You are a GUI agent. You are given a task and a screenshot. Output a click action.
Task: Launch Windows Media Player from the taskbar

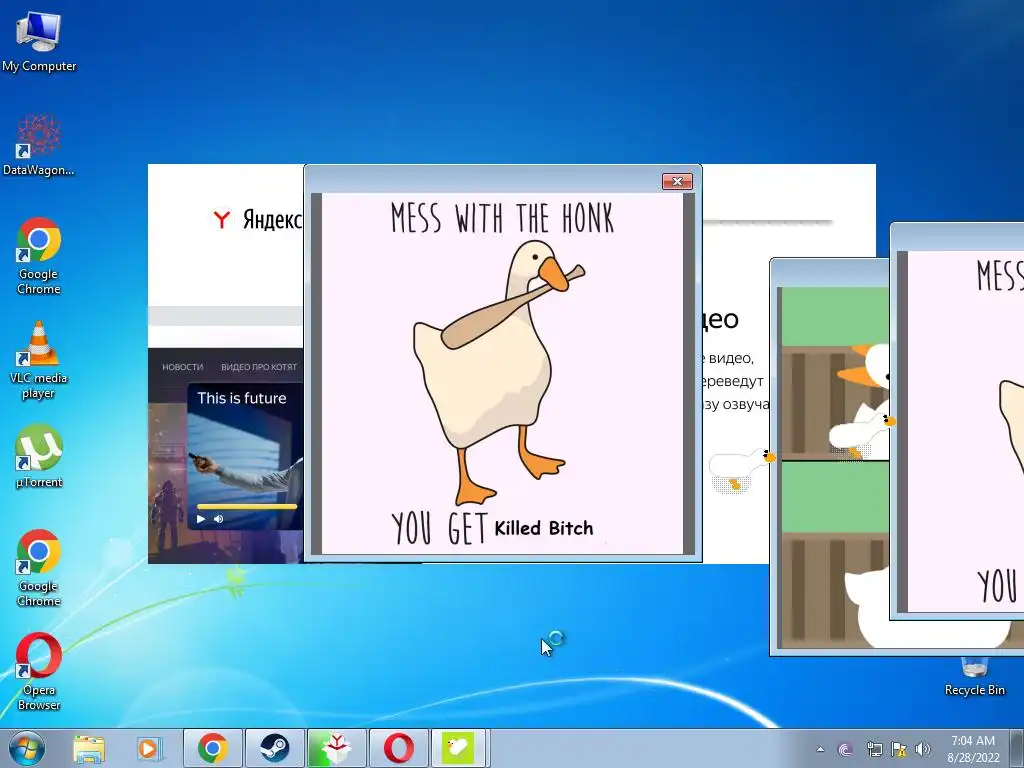click(x=150, y=748)
